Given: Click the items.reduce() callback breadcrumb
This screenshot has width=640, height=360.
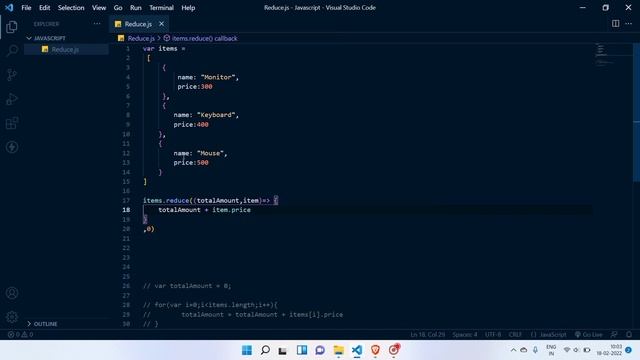Looking at the screenshot, I should tap(204, 38).
